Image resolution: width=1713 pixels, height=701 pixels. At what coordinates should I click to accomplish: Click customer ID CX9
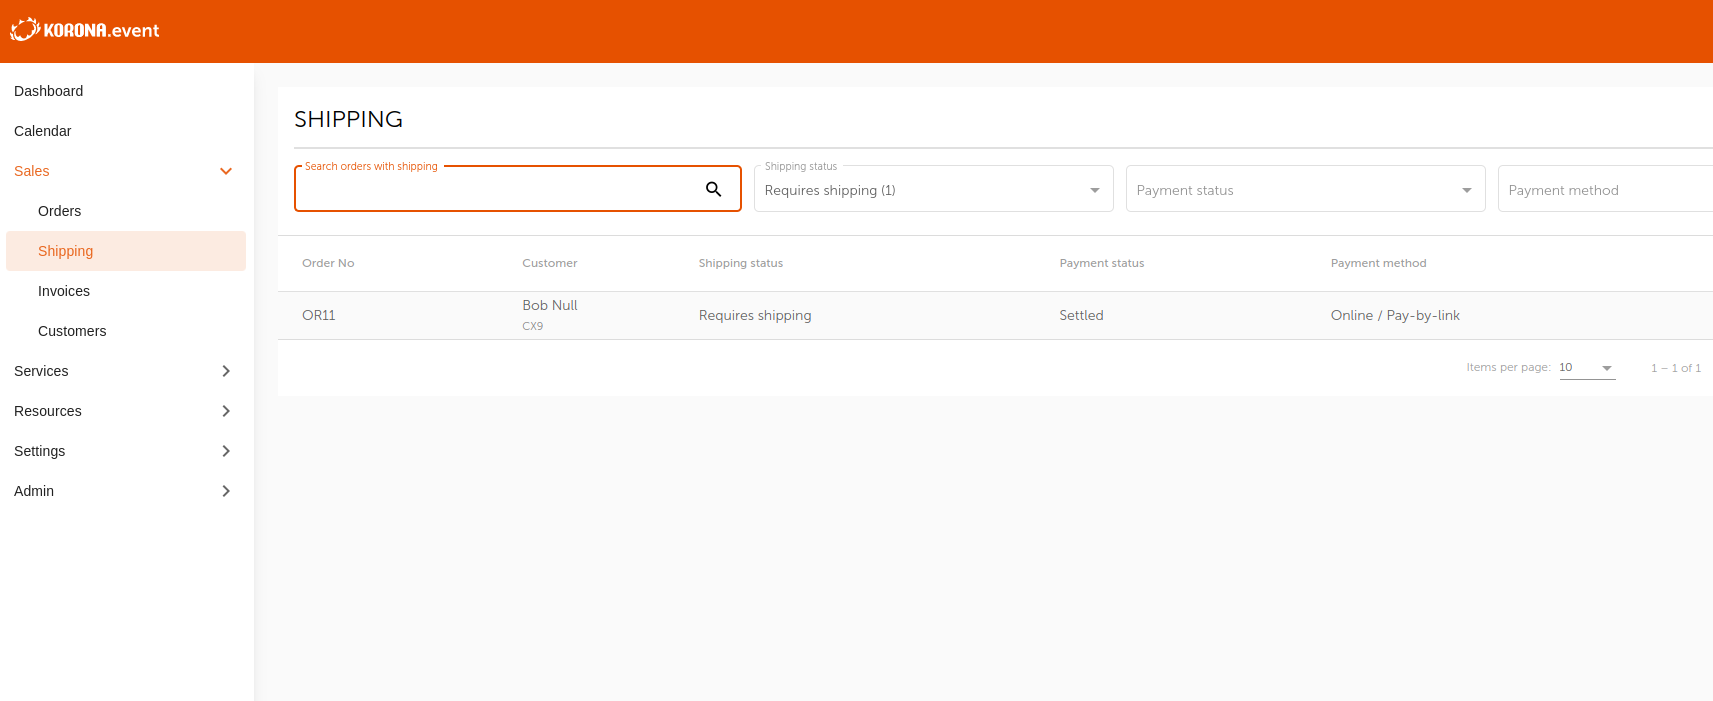(x=533, y=326)
